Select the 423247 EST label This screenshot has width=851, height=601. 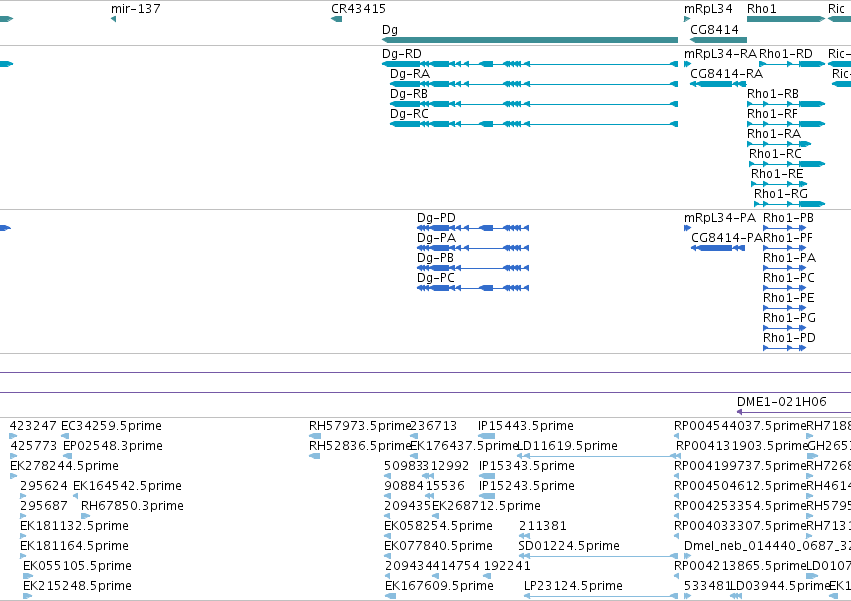coord(33,426)
